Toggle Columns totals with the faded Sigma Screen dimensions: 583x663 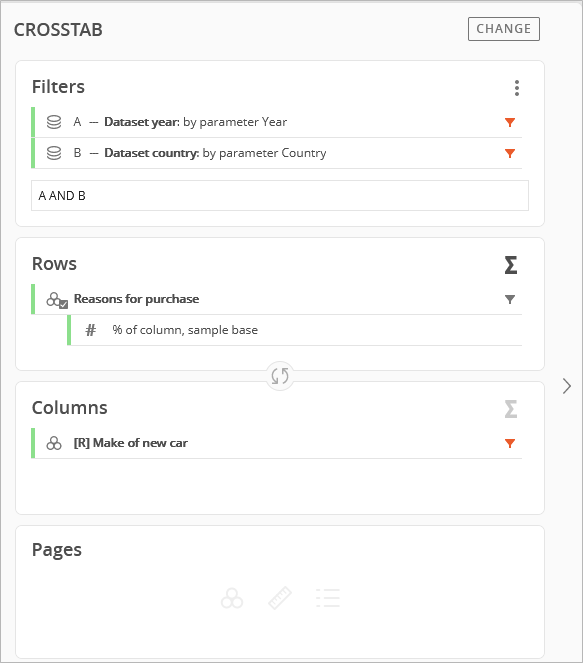pos(511,409)
